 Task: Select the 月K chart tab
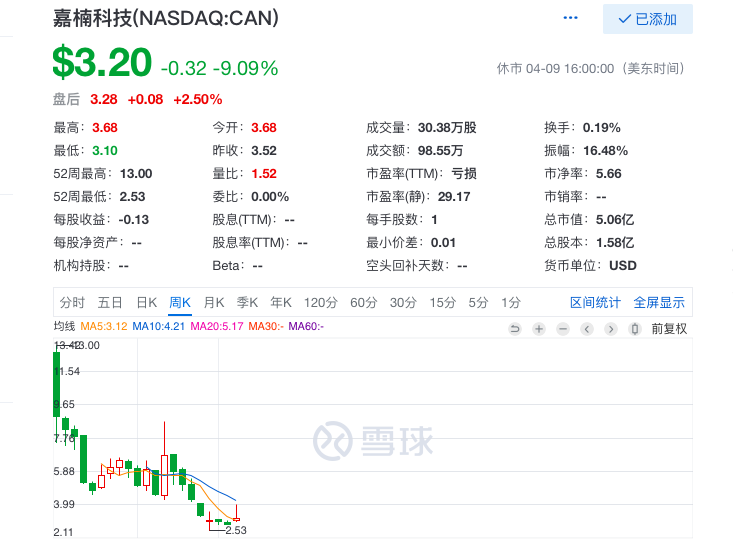[x=214, y=303]
